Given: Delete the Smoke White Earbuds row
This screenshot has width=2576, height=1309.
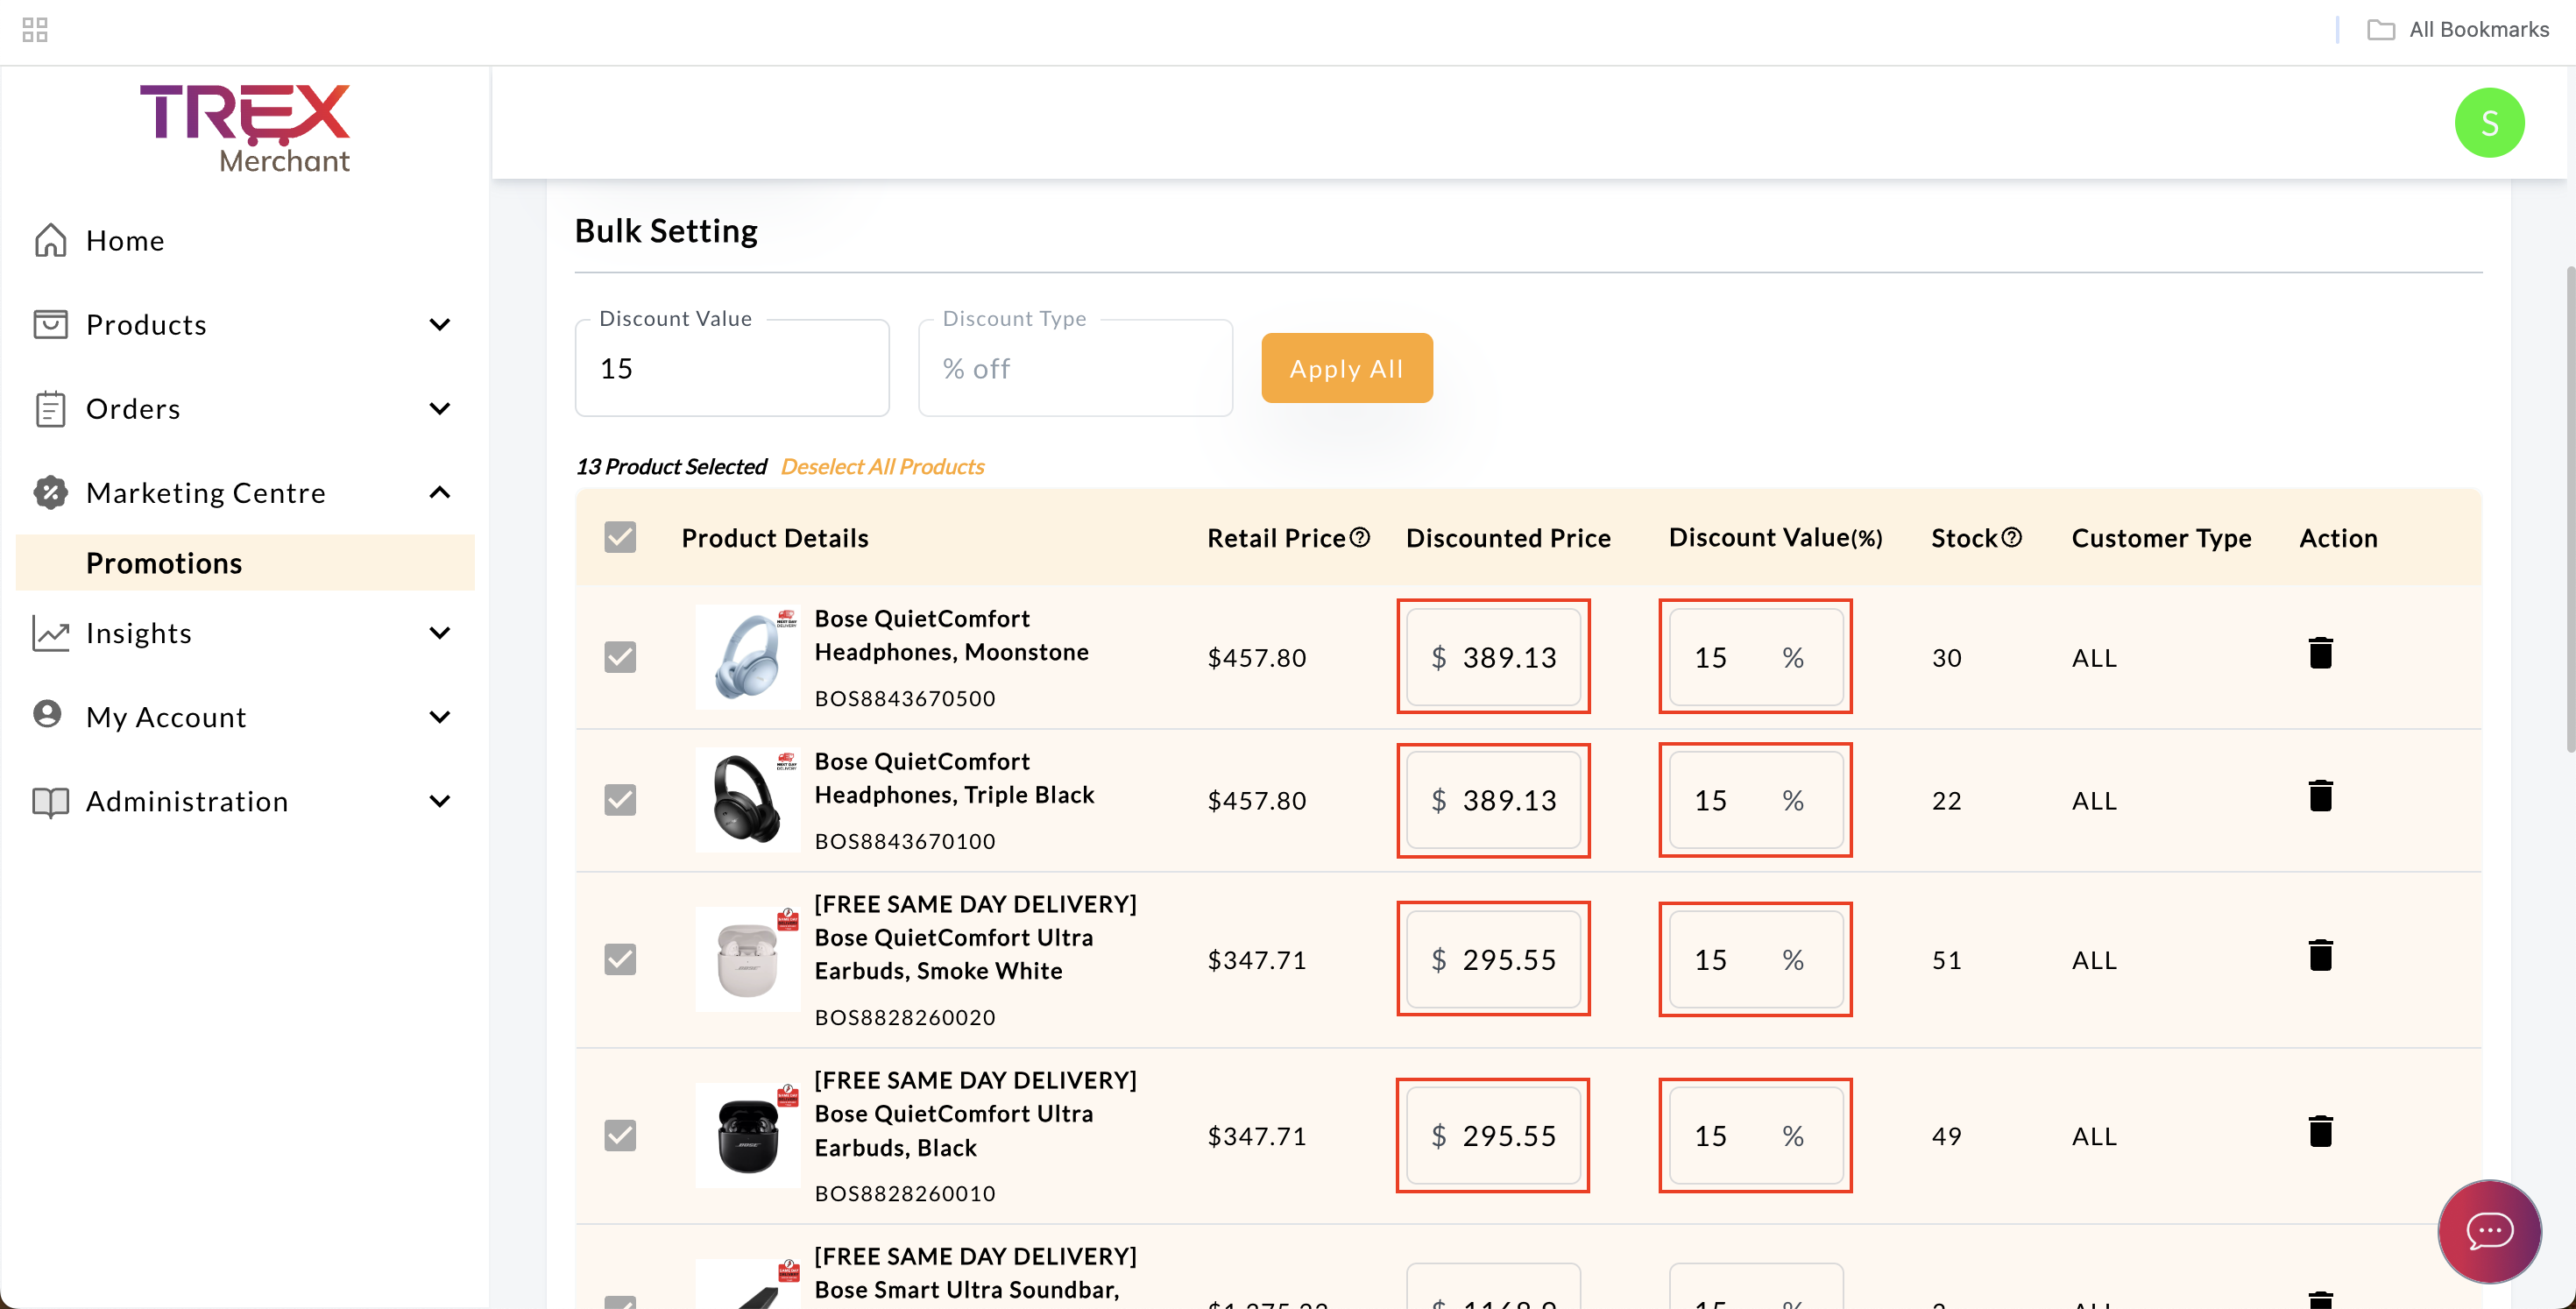Looking at the screenshot, I should point(2320,955).
